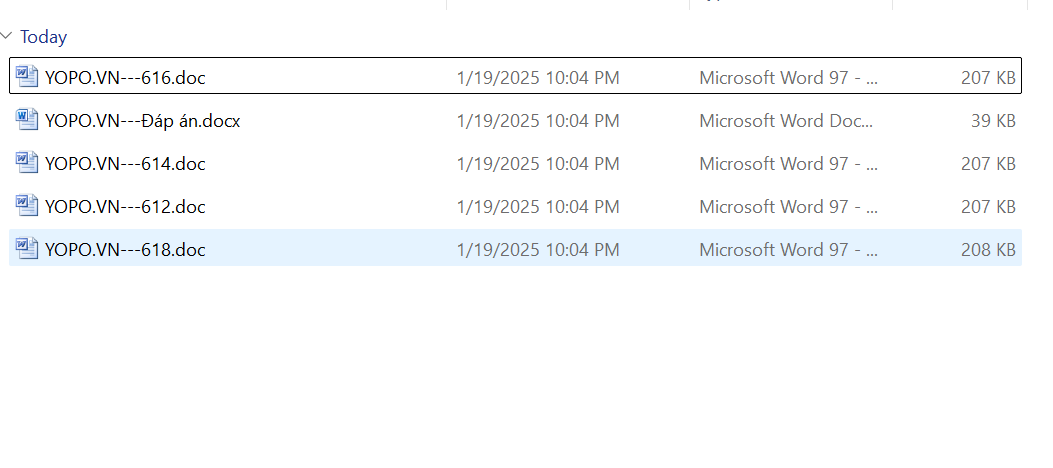Image resolution: width=1053 pixels, height=468 pixels.
Task: Click the Word icon of YOPO.VN---618.doc
Action: [27, 249]
